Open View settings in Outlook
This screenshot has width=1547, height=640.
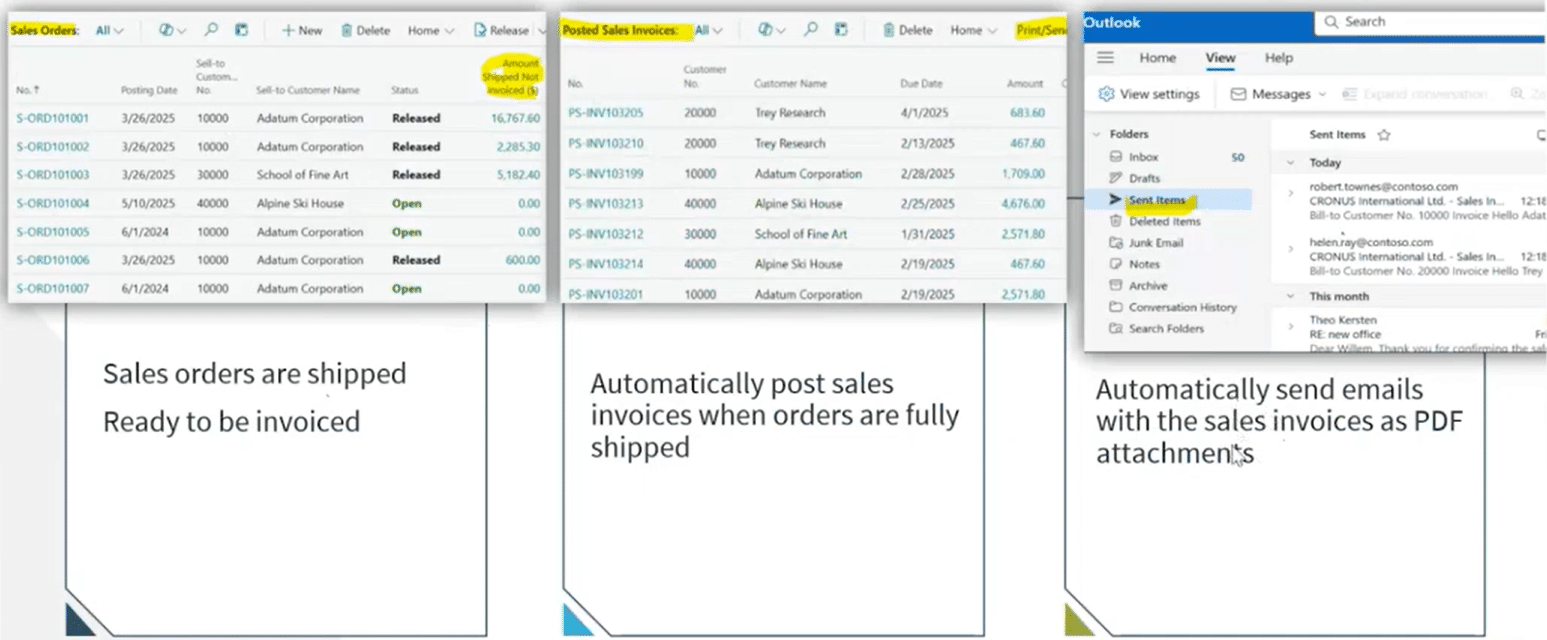1150,93
